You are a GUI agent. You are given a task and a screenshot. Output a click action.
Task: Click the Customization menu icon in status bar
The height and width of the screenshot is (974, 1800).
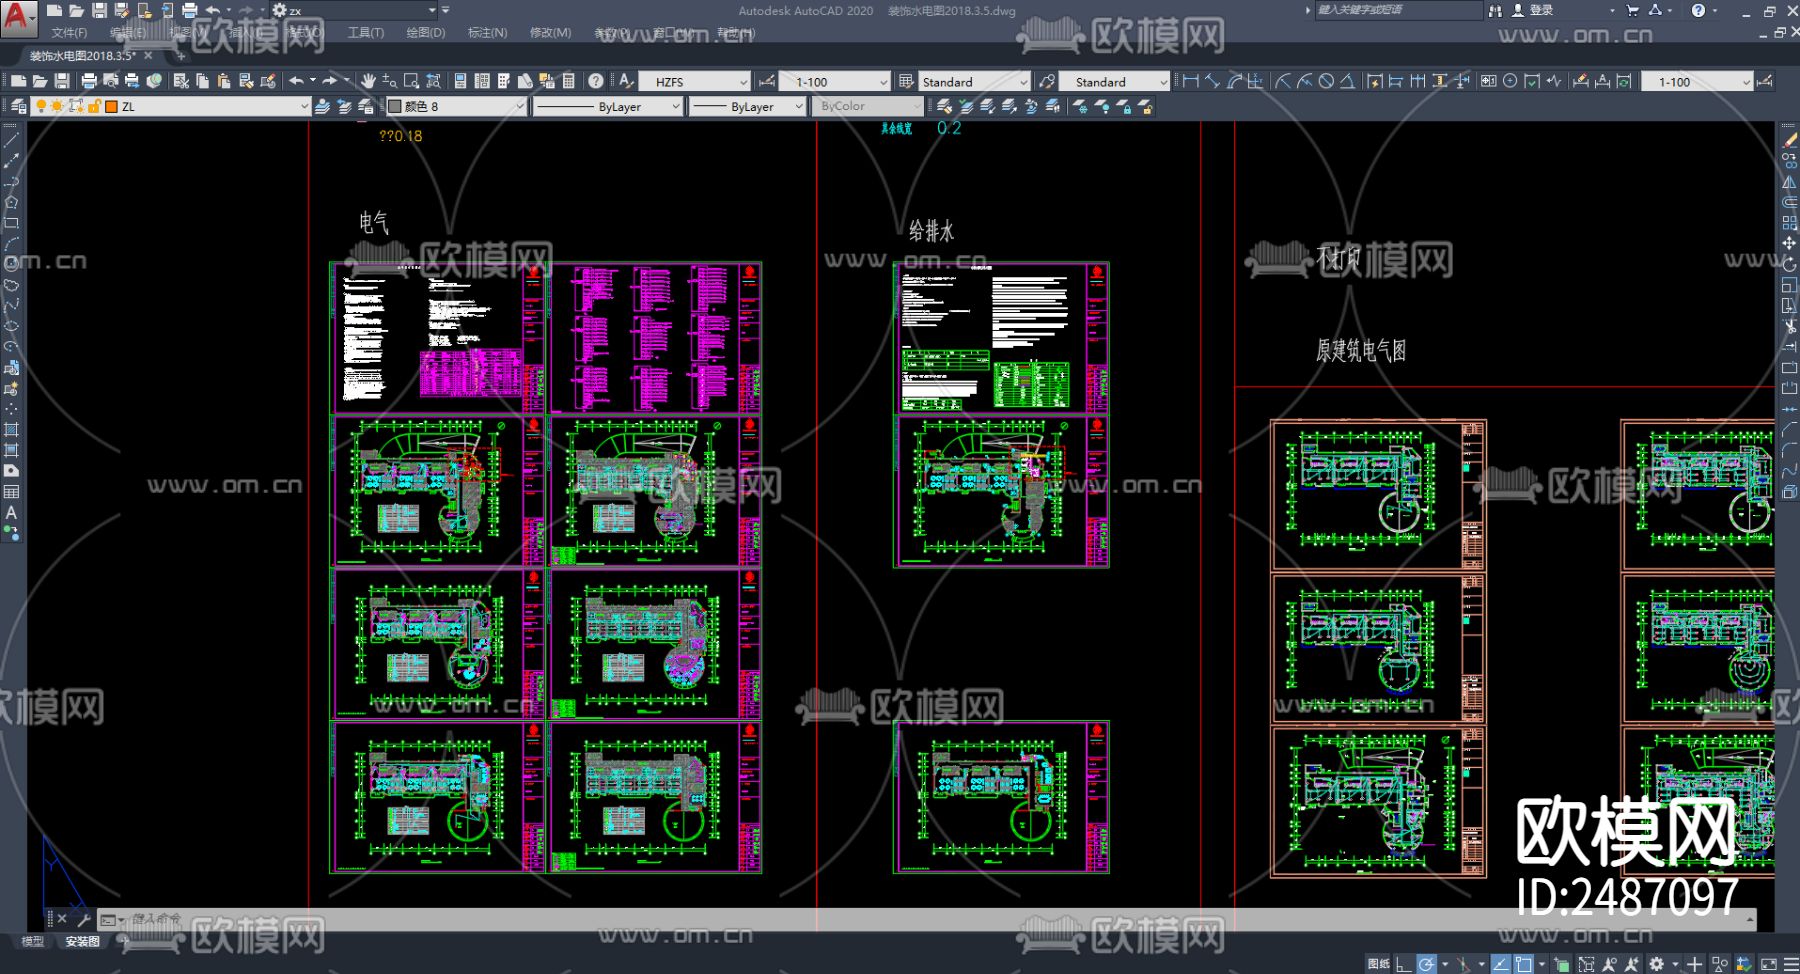1790,964
